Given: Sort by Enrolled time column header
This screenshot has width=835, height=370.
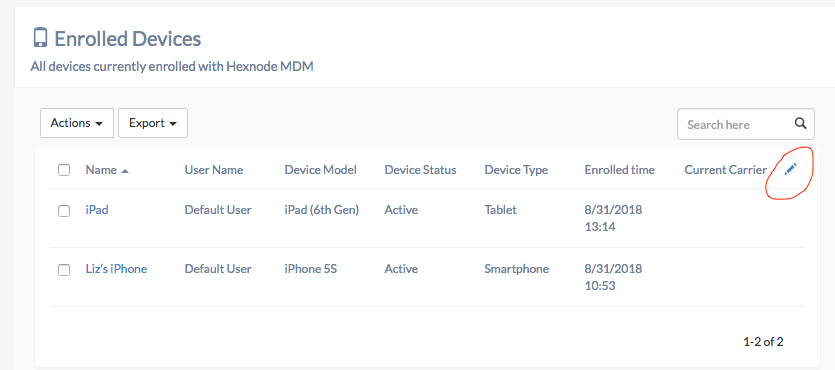Looking at the screenshot, I should coord(619,170).
